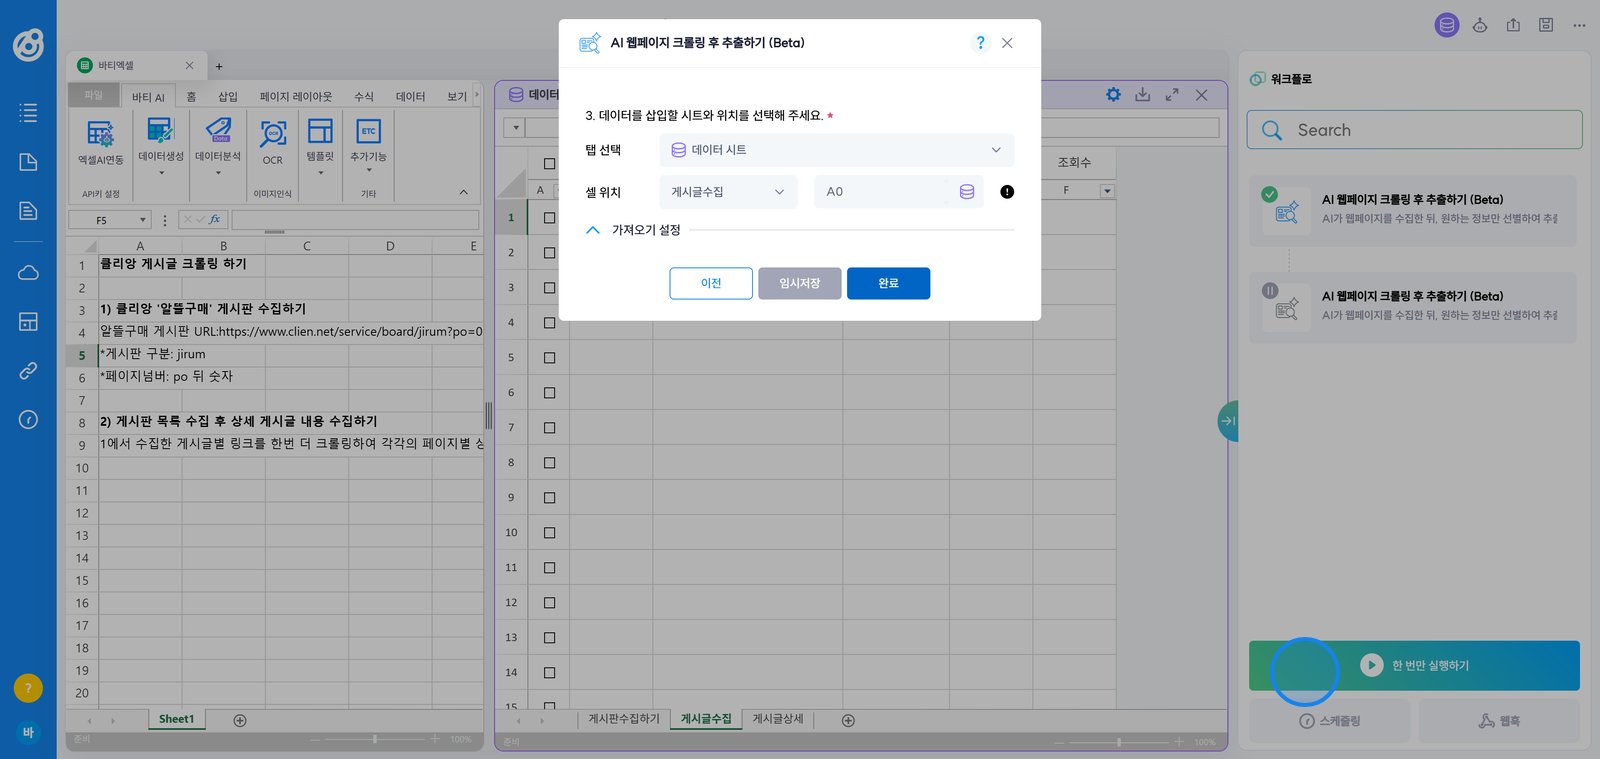Click the 임시저장 button

(x=800, y=283)
